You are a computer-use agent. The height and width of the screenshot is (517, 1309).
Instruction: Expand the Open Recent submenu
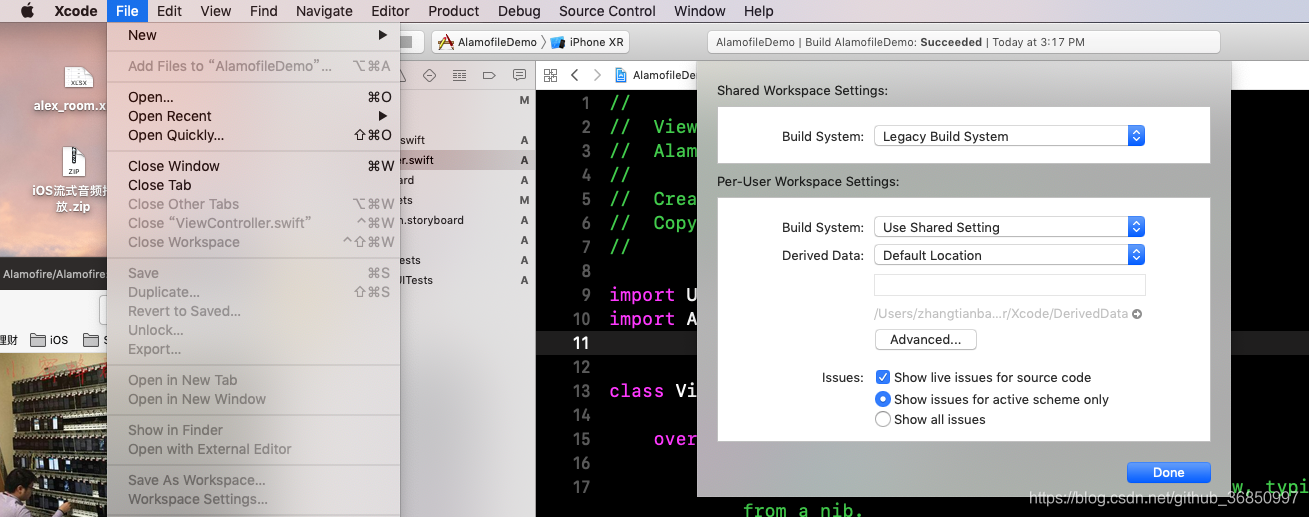point(253,116)
